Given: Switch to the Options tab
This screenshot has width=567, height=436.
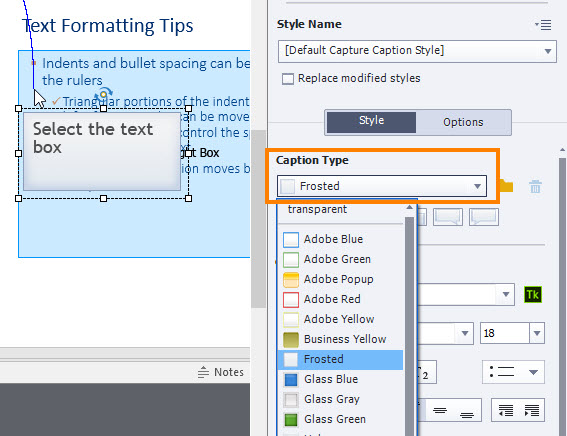Looking at the screenshot, I should coord(463,123).
